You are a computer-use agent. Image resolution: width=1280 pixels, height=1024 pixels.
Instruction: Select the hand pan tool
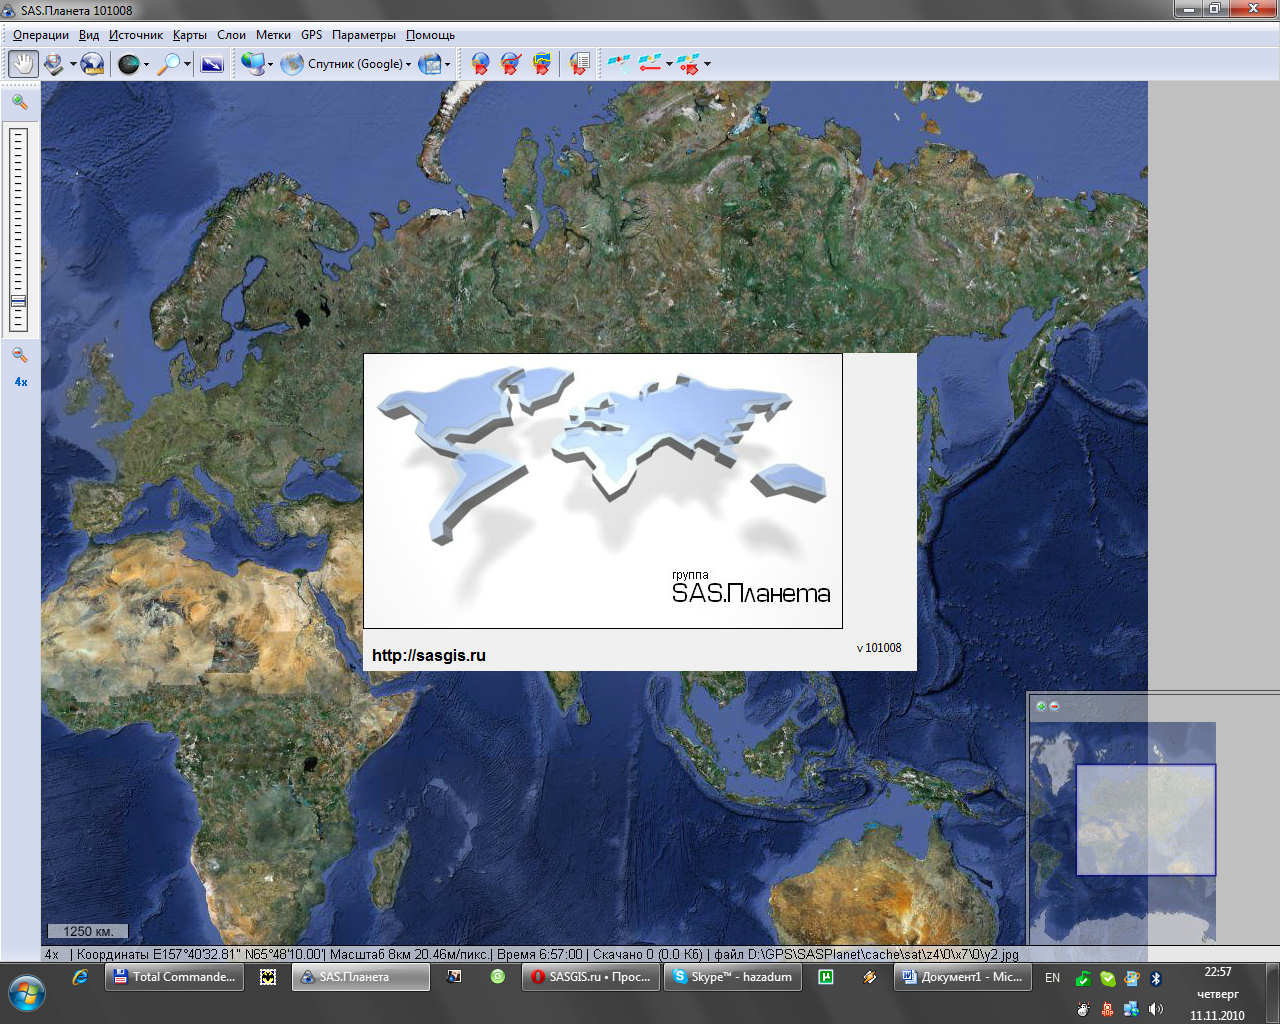[22, 64]
